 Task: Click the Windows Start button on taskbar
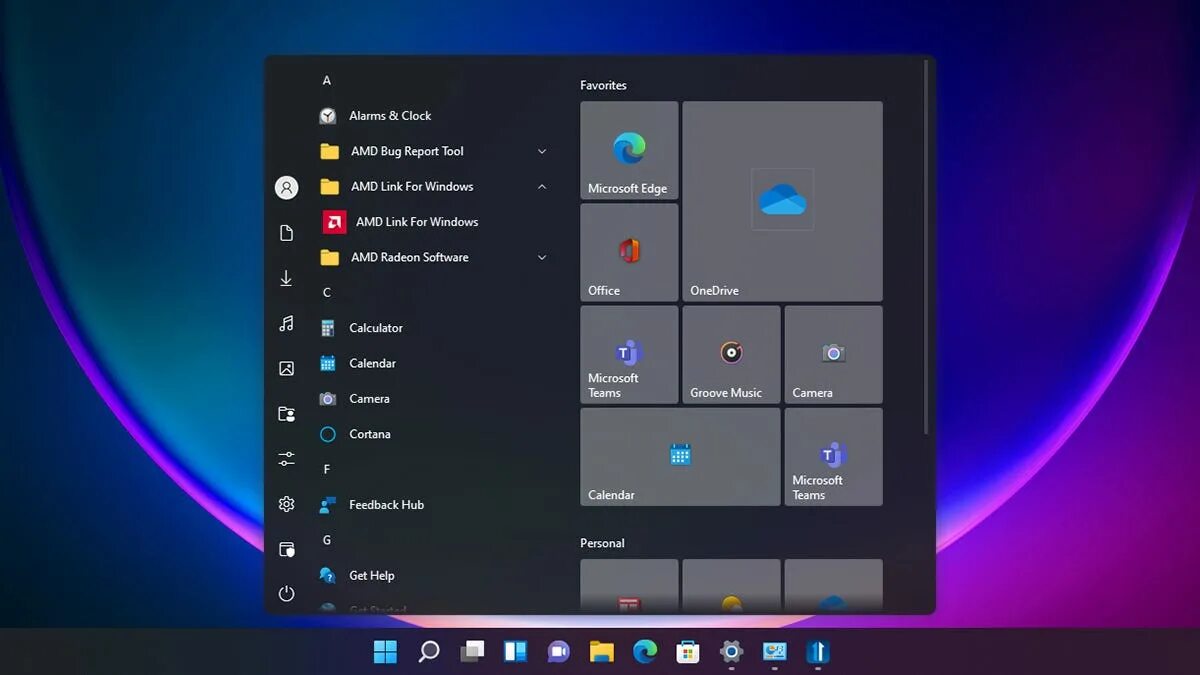coord(385,652)
